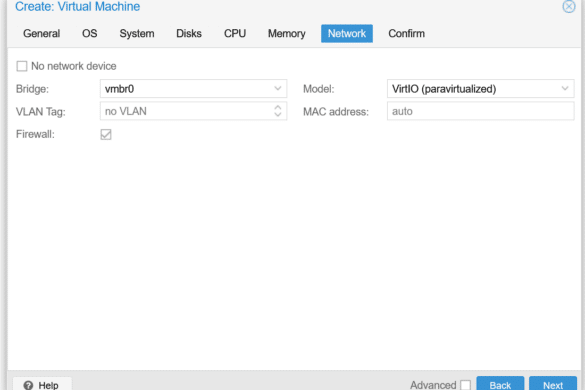Enable the Advanced checkbox
The width and height of the screenshot is (585, 390).
click(x=465, y=385)
